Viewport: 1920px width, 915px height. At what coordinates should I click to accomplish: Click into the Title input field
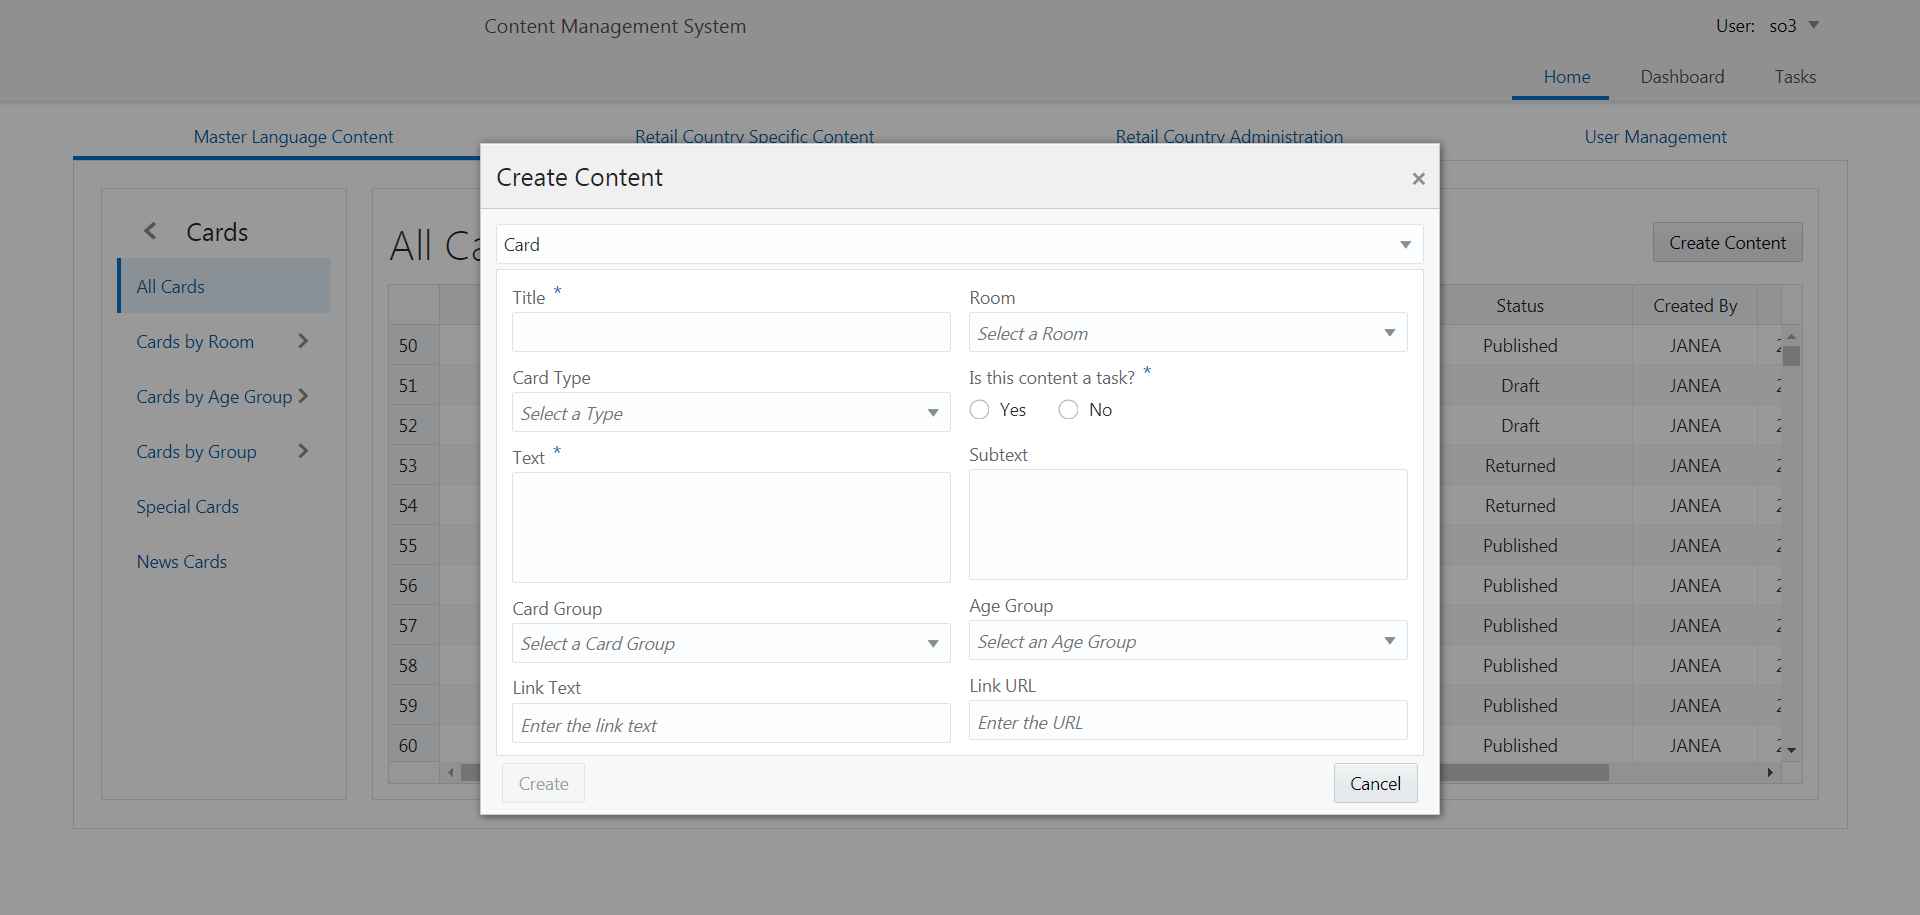click(731, 332)
